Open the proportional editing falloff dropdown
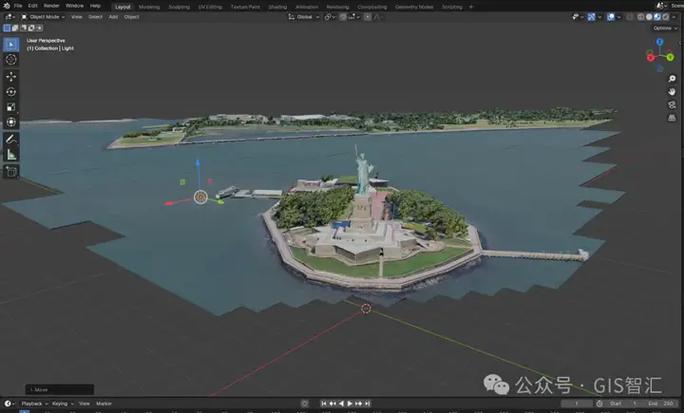Viewport: 684px width, 413px height. pos(378,17)
